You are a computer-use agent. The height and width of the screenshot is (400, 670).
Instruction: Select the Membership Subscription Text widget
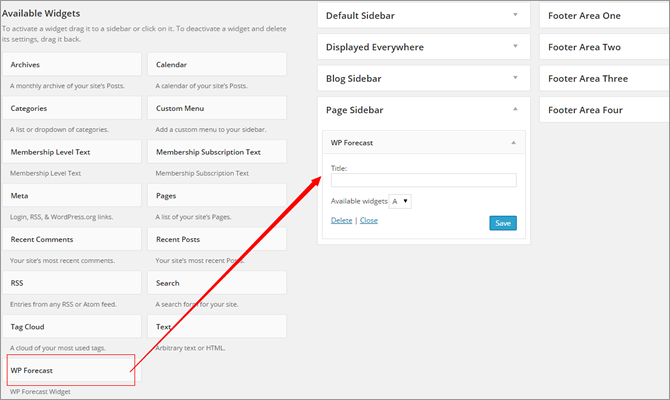pos(217,152)
